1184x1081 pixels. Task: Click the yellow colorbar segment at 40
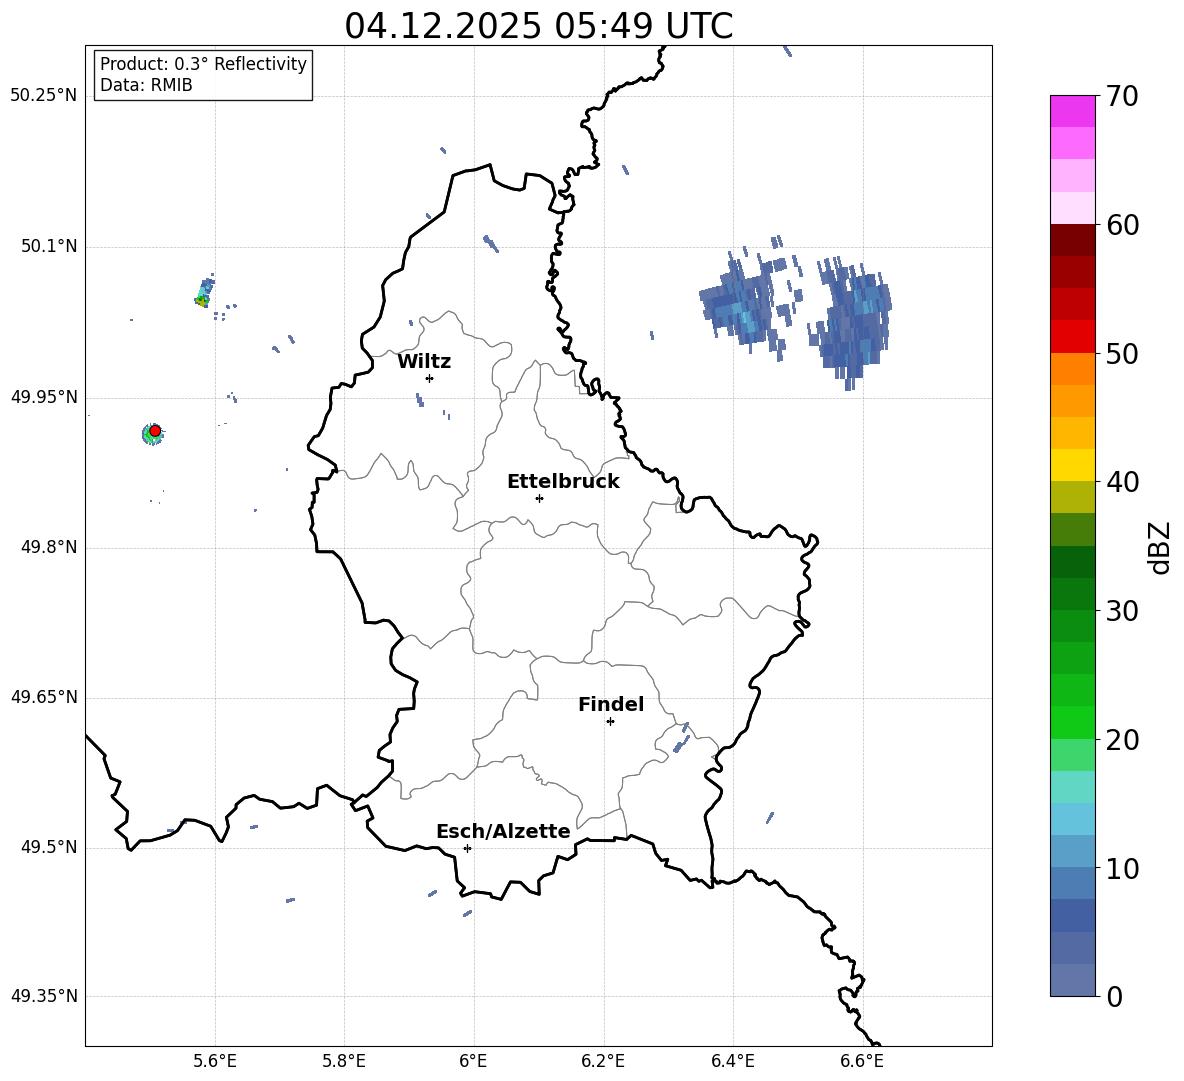pyautogui.click(x=1072, y=465)
